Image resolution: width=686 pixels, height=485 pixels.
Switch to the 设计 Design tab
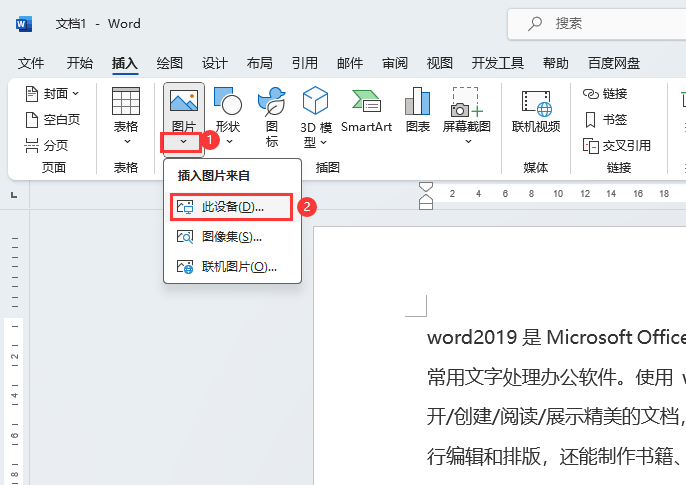coord(215,63)
